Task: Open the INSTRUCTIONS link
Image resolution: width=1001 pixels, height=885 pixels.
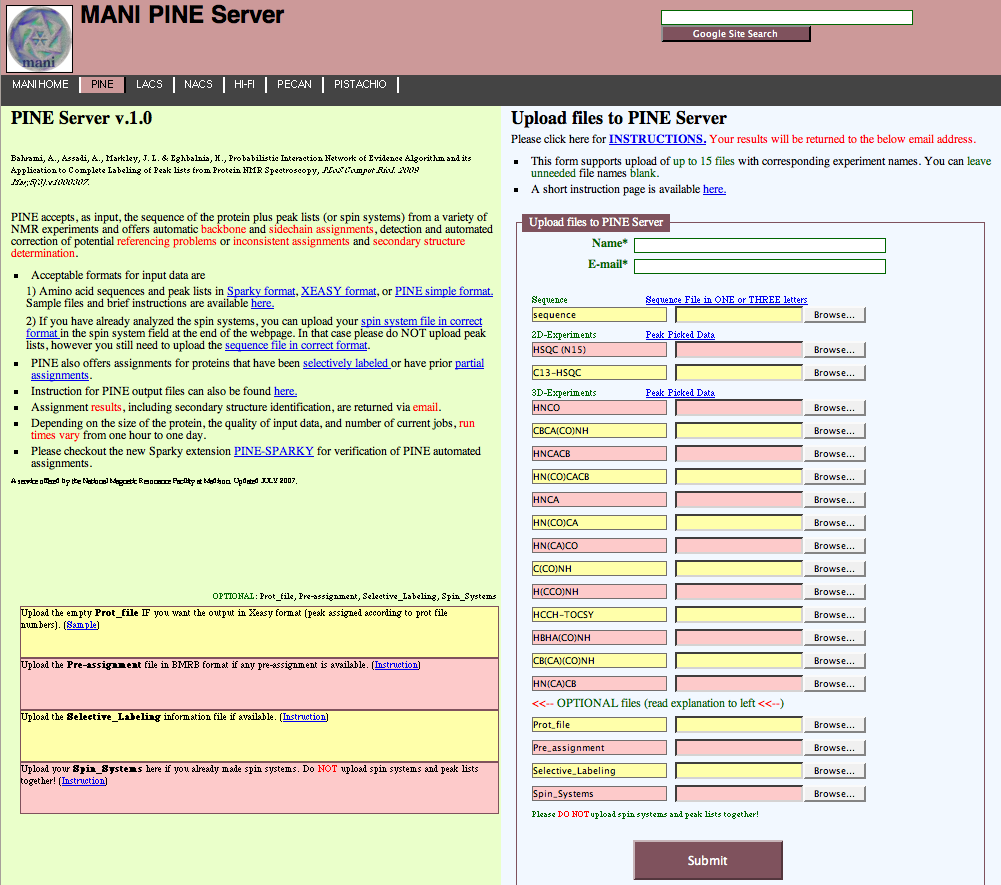Action: pos(657,139)
